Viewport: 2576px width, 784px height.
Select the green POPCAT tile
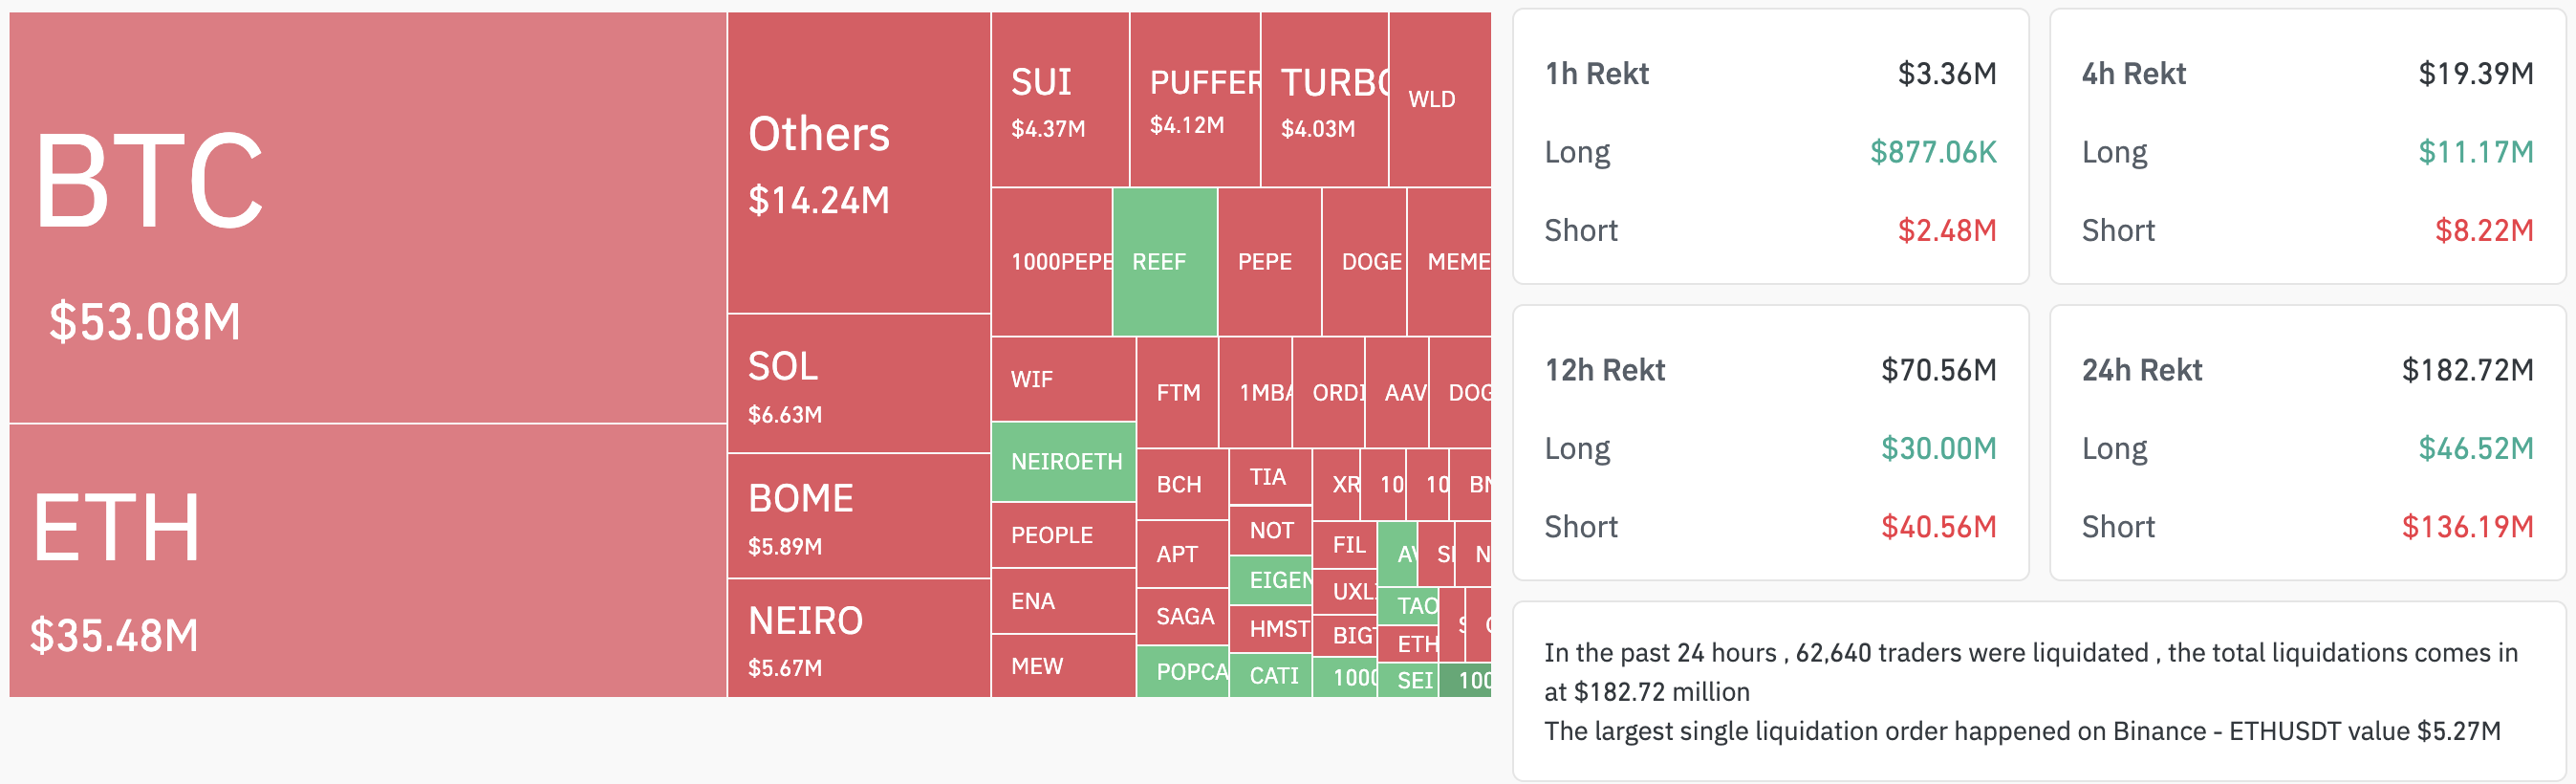point(1183,671)
